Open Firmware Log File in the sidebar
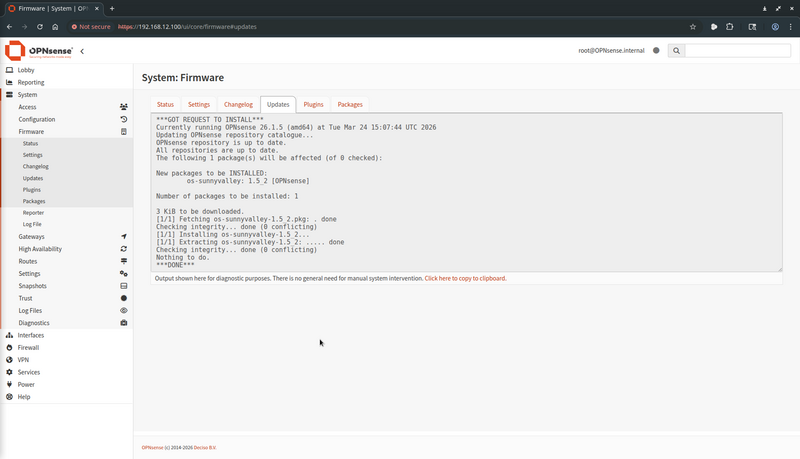Screen dimensions: 800x459 (32, 224)
